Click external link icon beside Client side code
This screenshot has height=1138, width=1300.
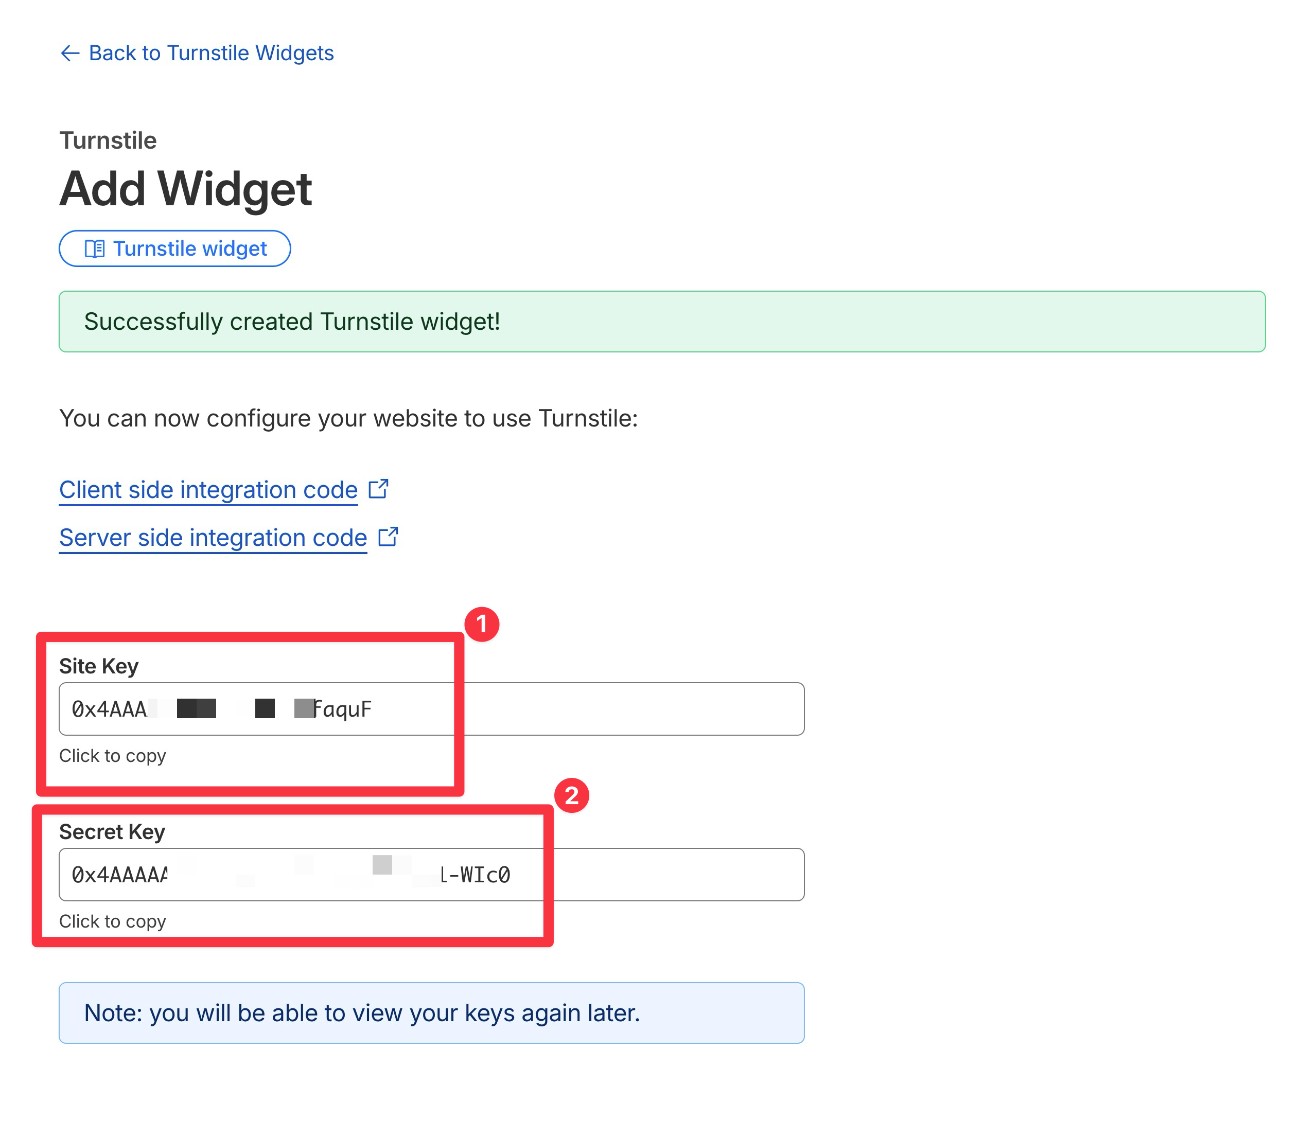pos(379,489)
